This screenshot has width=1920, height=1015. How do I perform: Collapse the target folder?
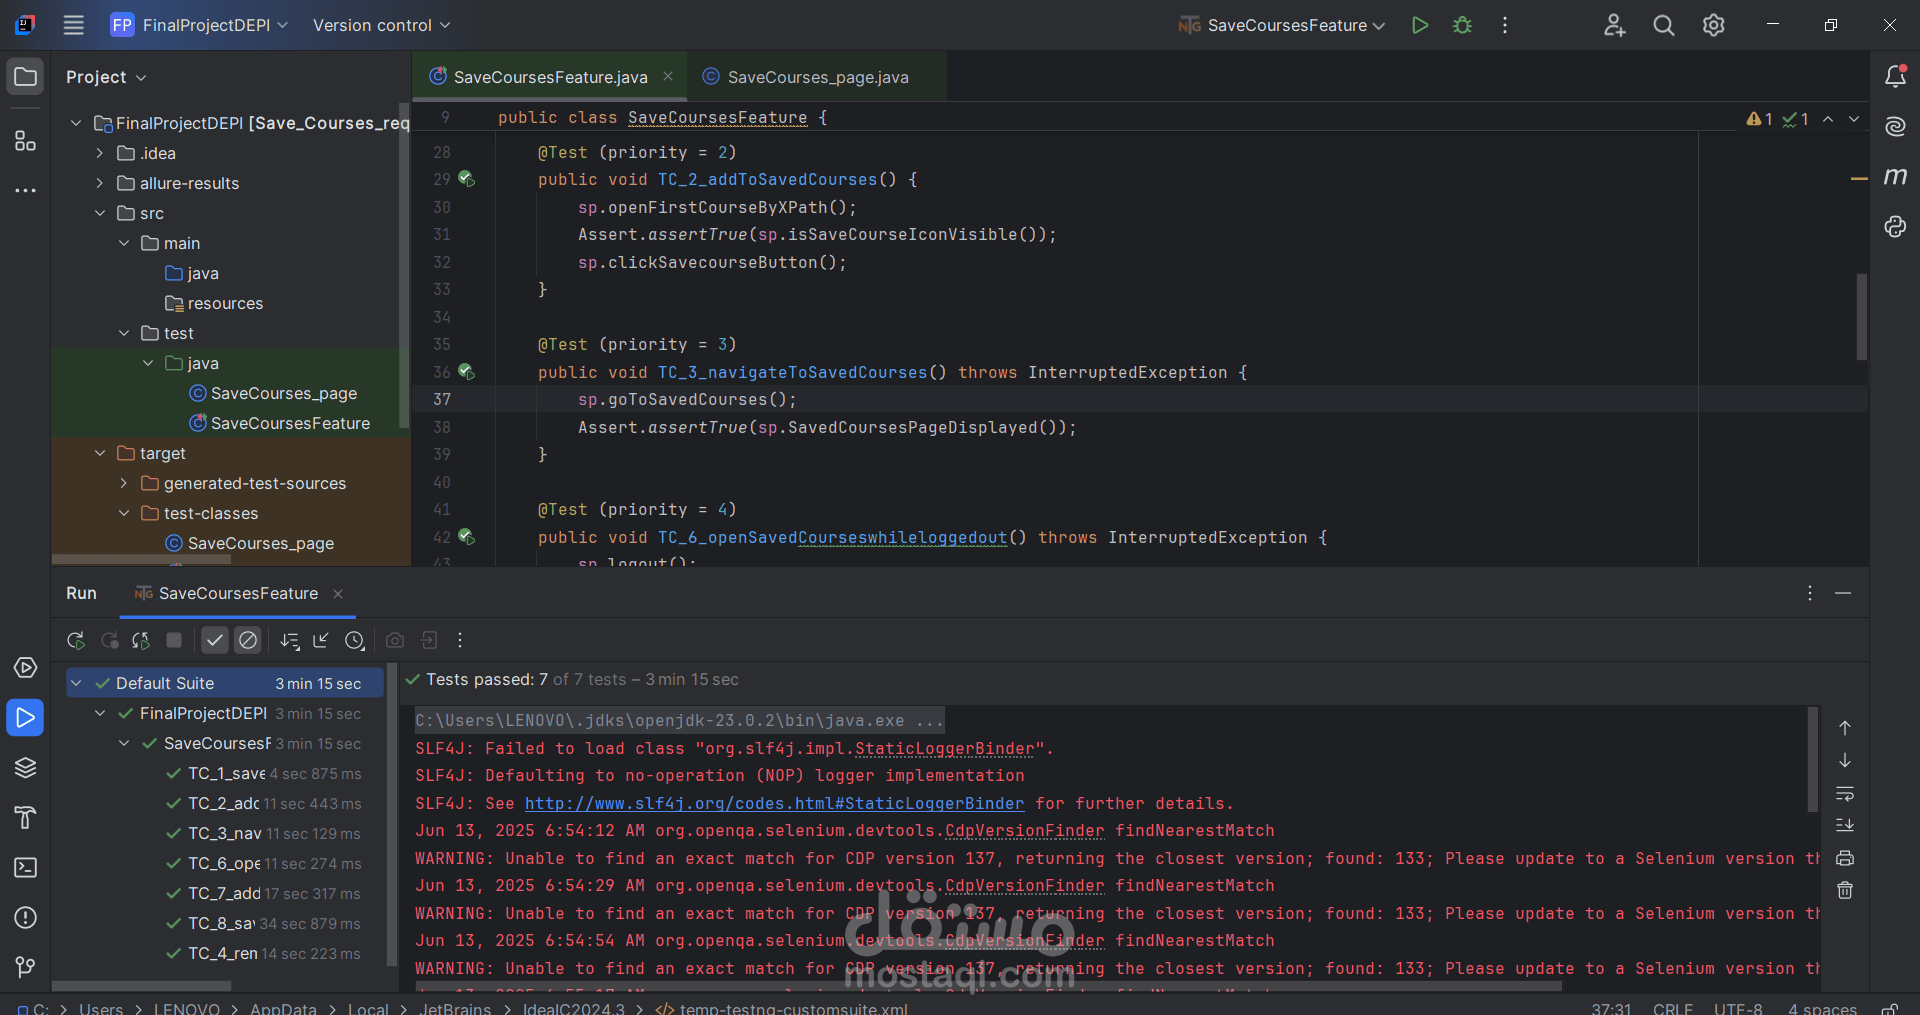click(99, 453)
